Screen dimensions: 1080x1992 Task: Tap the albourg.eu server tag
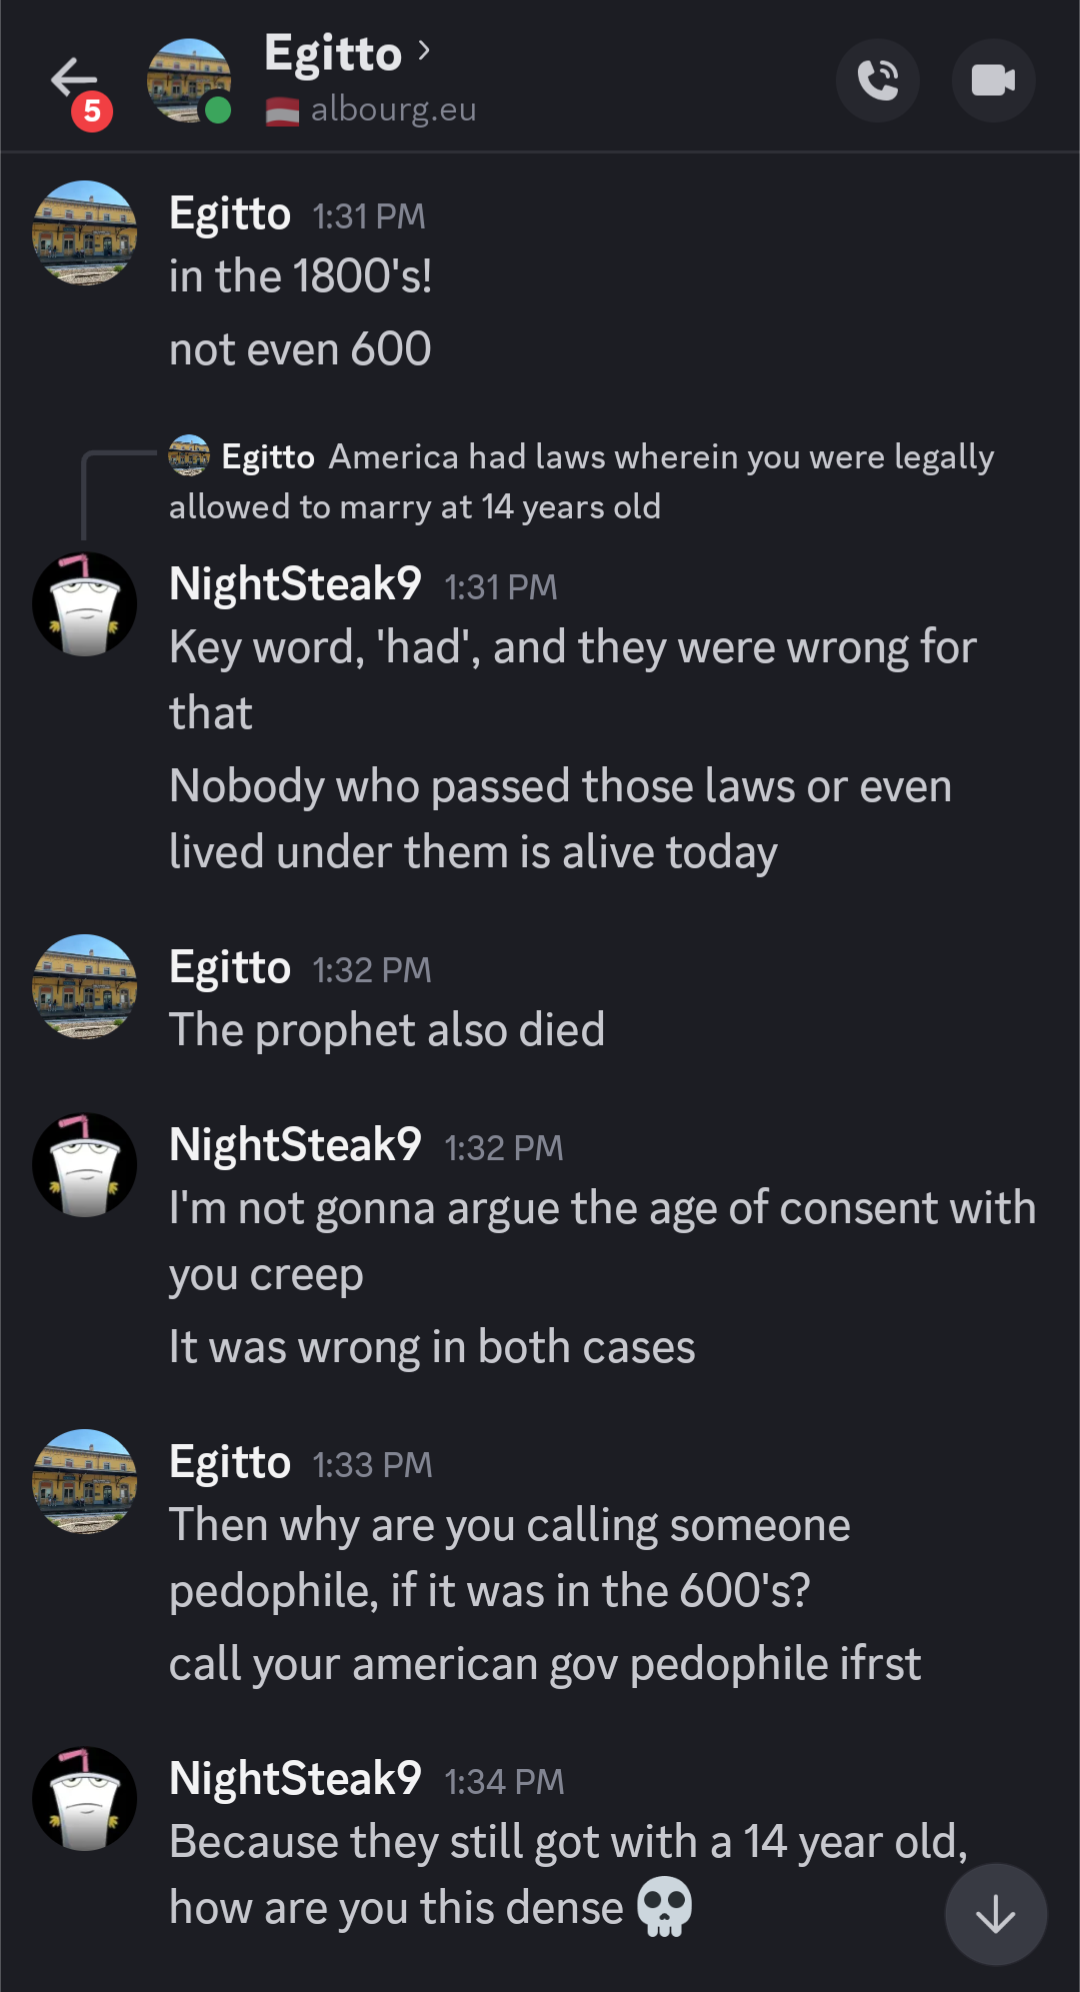tap(372, 110)
